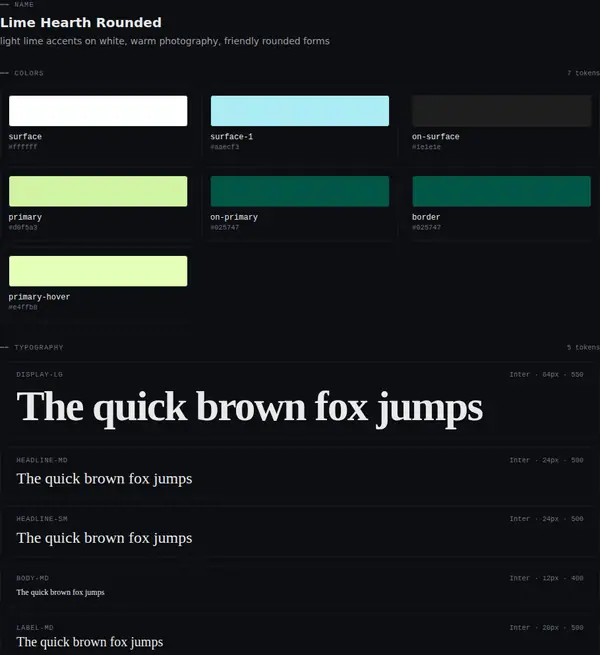Select the #1e1e1e hex value
Image resolution: width=600 pixels, height=655 pixels.
click(x=426, y=147)
